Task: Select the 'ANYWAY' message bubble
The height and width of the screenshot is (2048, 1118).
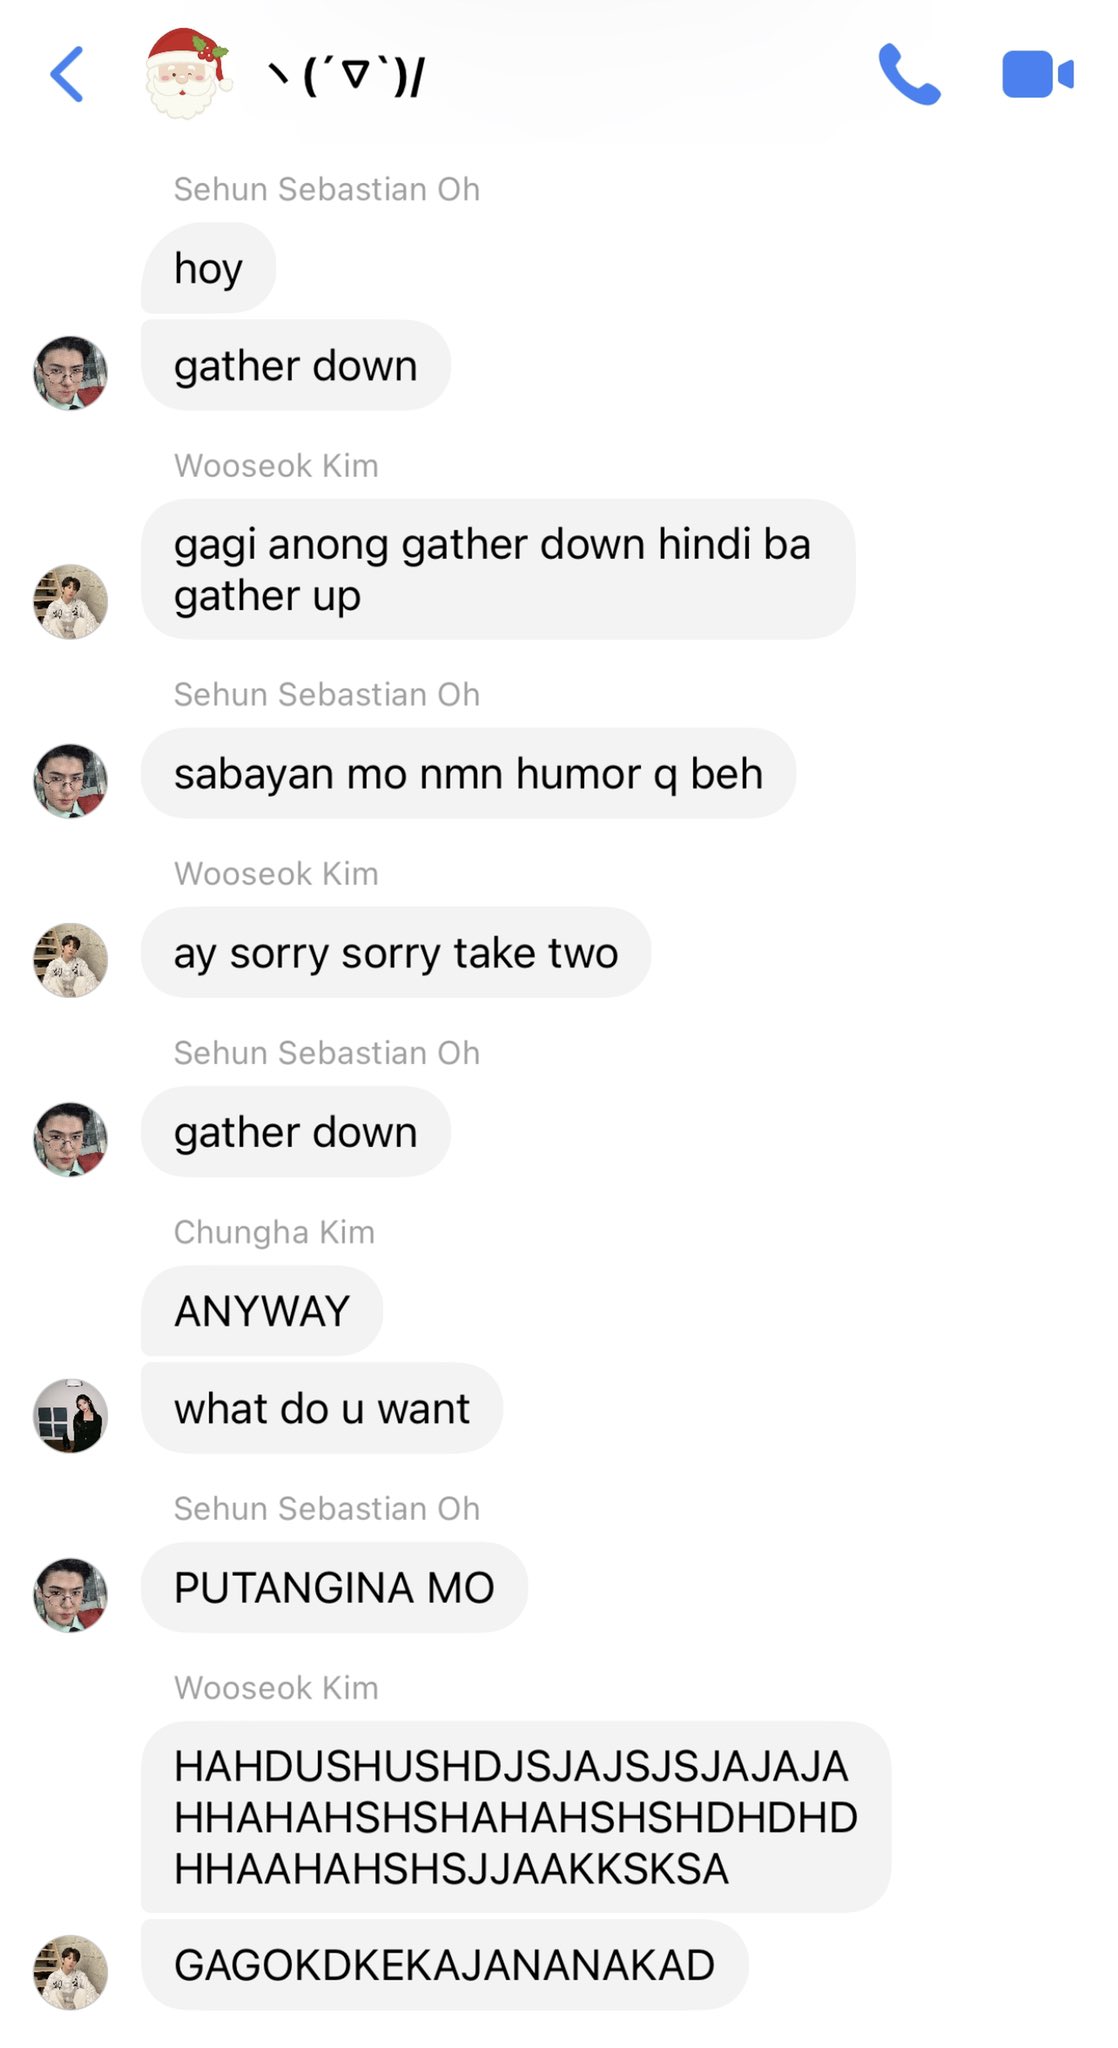Action: click(x=262, y=1311)
